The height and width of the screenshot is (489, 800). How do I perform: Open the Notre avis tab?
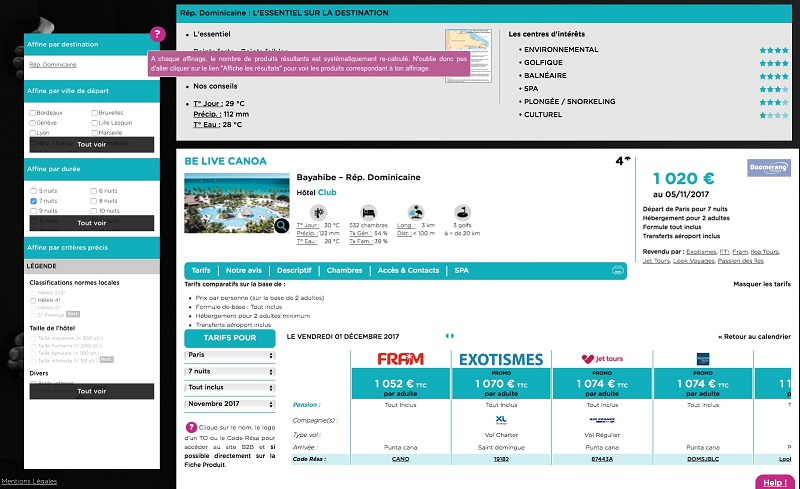click(244, 271)
